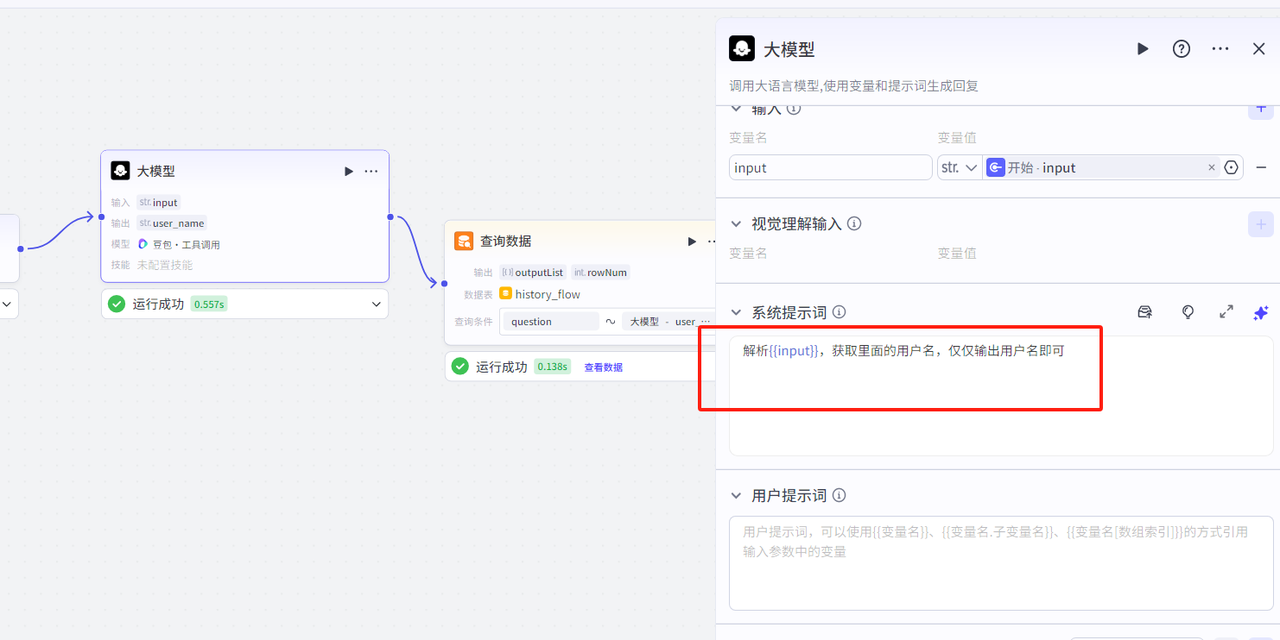This screenshot has width=1280, height=640.
Task: Open more options in 大模型 panel header
Action: [x=1220, y=49]
